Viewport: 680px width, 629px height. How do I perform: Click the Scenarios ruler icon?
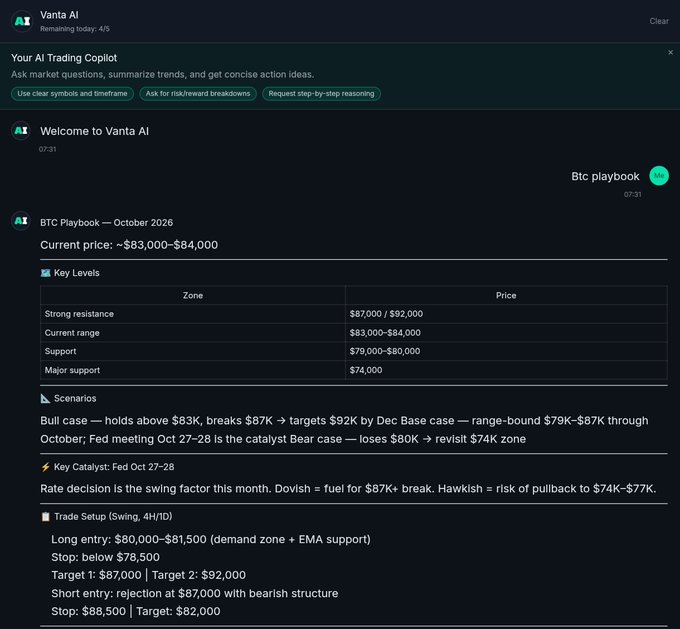(46, 398)
